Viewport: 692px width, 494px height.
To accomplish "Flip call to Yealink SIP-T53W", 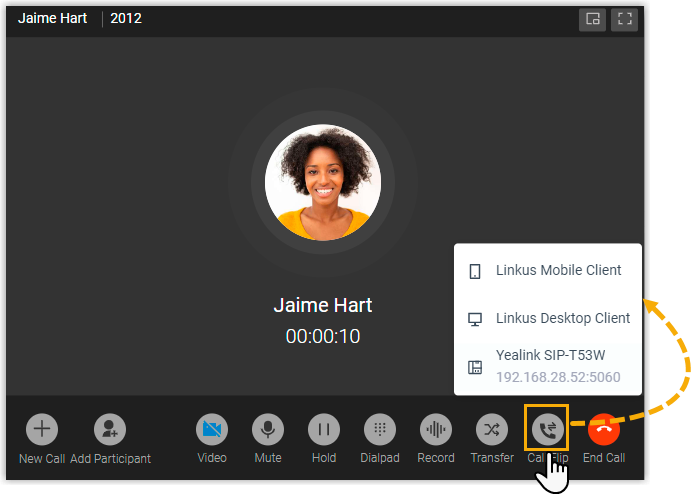I will click(548, 366).
